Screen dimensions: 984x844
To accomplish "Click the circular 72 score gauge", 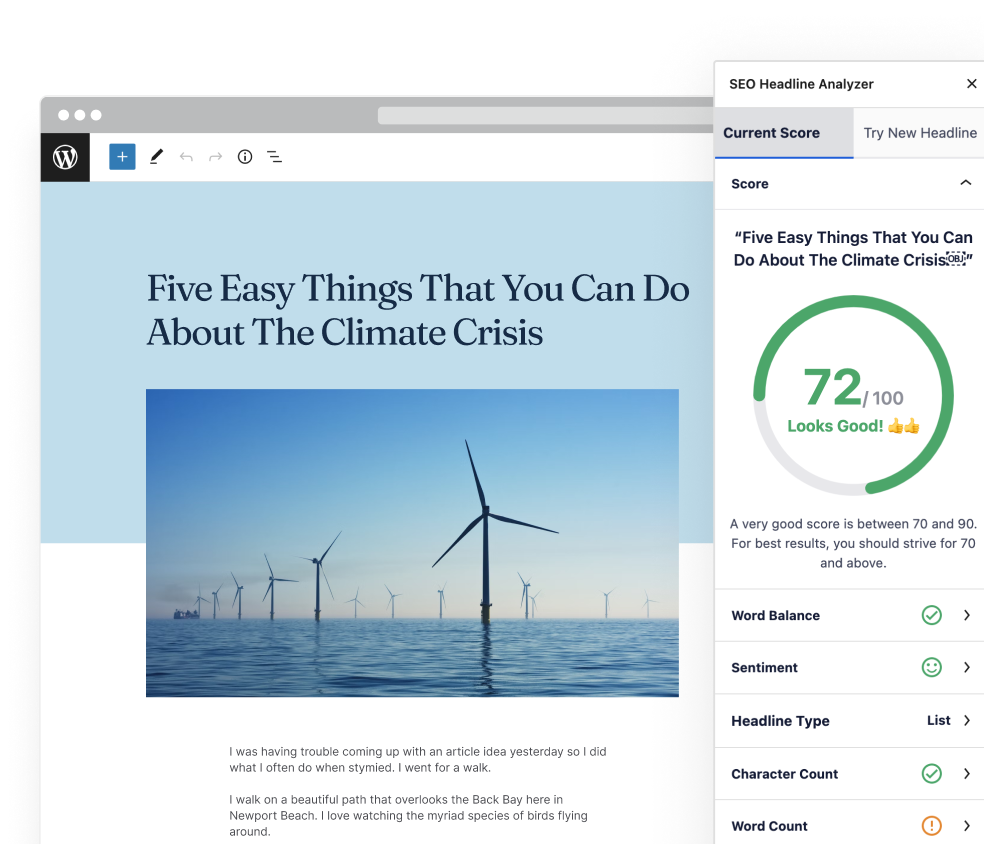I will 853,396.
